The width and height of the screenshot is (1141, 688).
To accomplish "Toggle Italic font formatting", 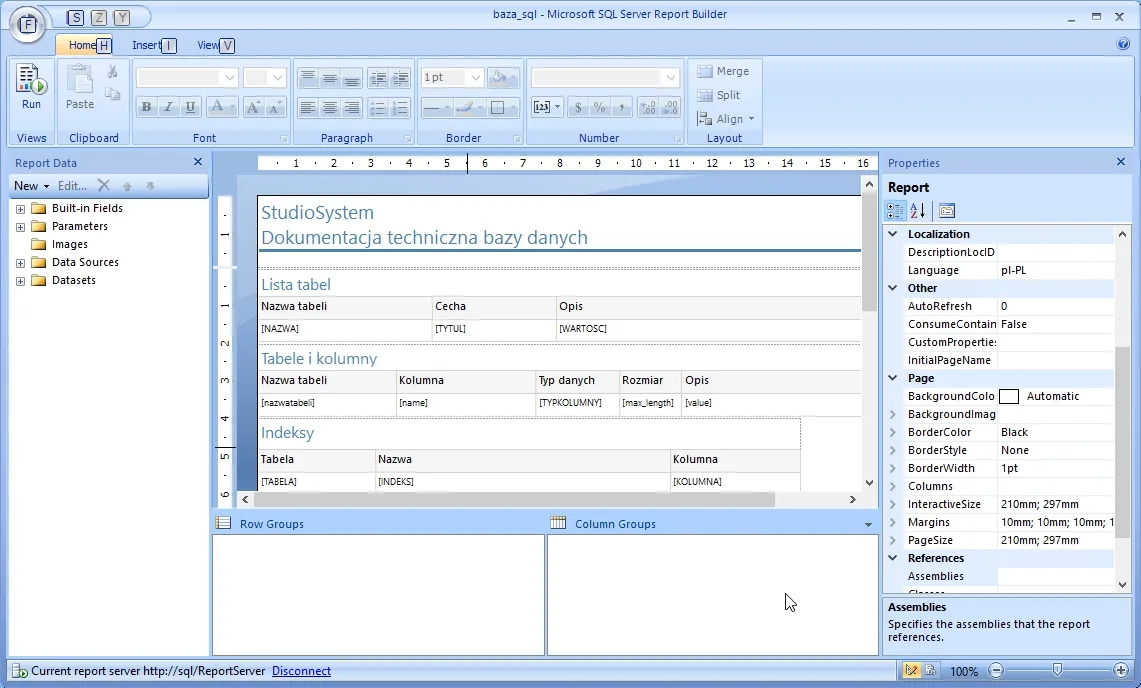I will [168, 107].
